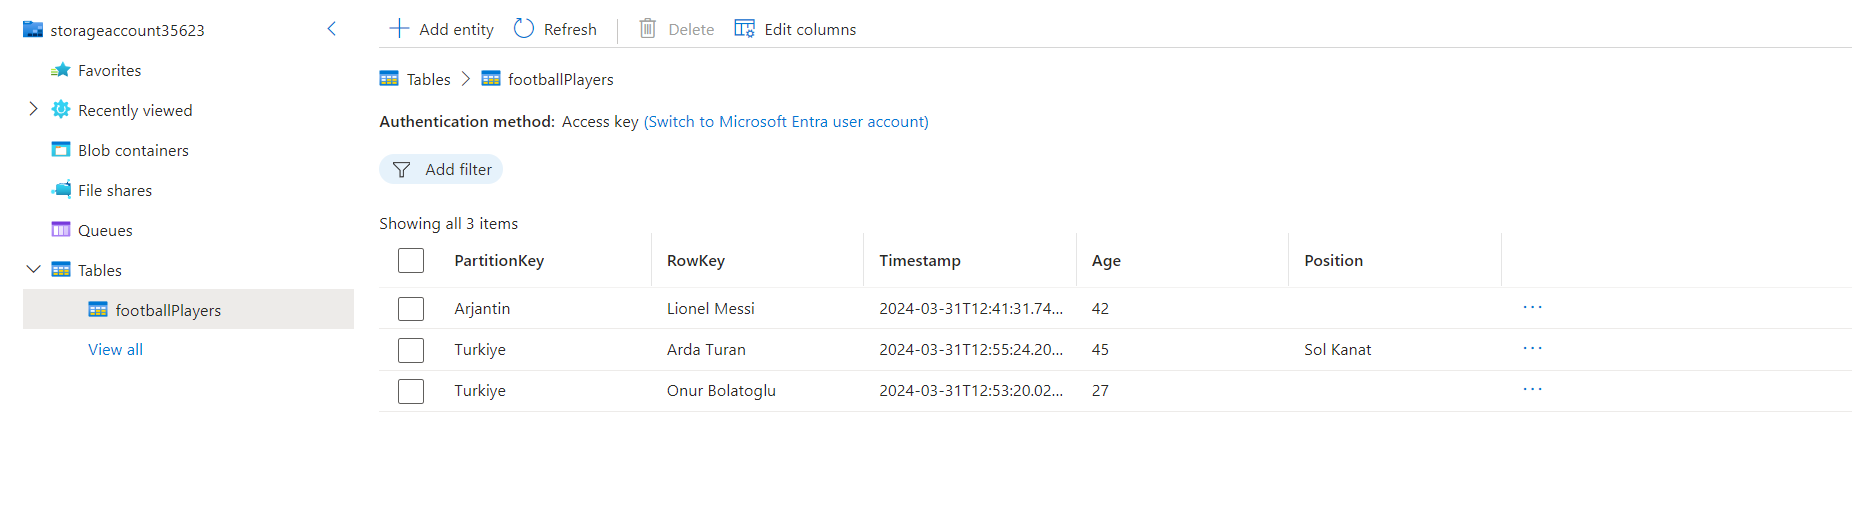This screenshot has height=505, width=1852.
Task: Click the Add entity plus icon
Action: 399,29
